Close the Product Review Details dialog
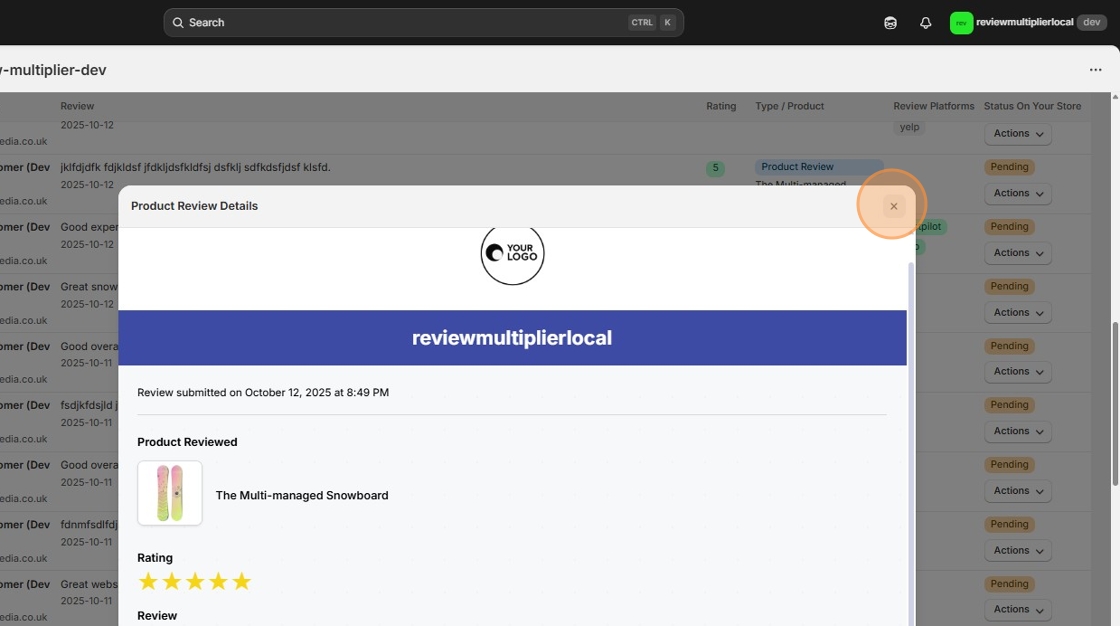This screenshot has width=1120, height=626. click(x=893, y=207)
